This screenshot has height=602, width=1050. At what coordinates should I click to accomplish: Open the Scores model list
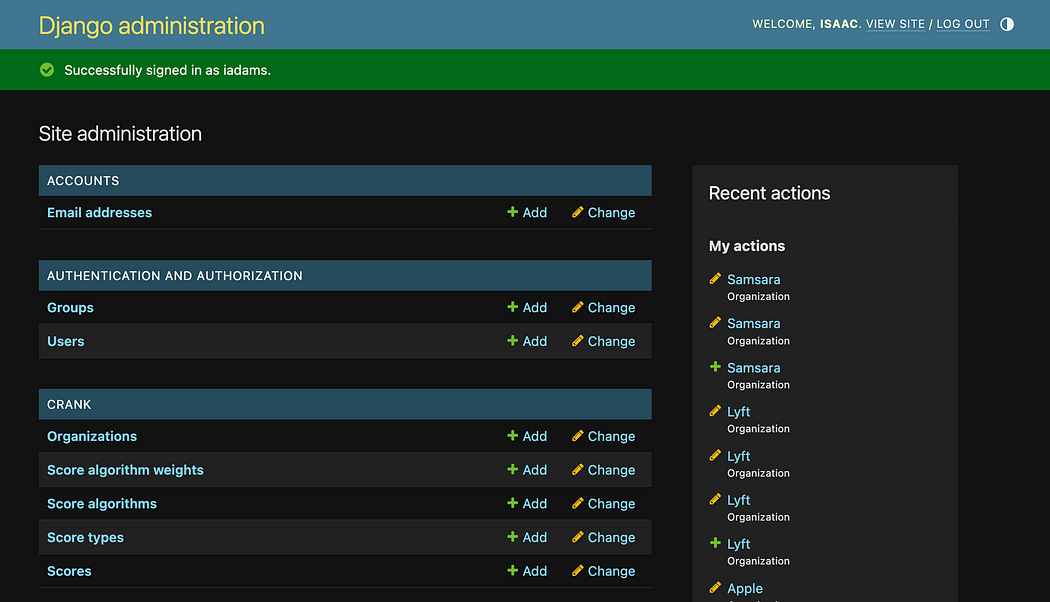click(69, 571)
